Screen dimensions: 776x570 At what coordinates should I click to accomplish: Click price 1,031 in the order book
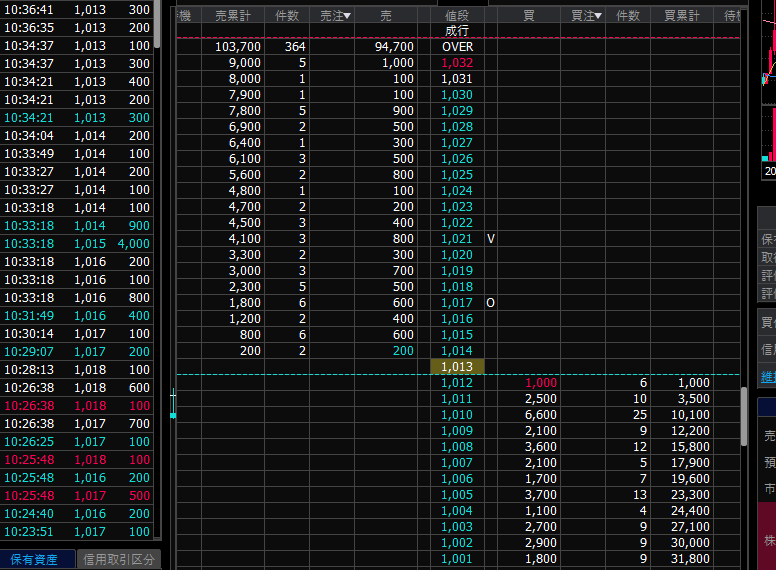[x=457, y=79]
